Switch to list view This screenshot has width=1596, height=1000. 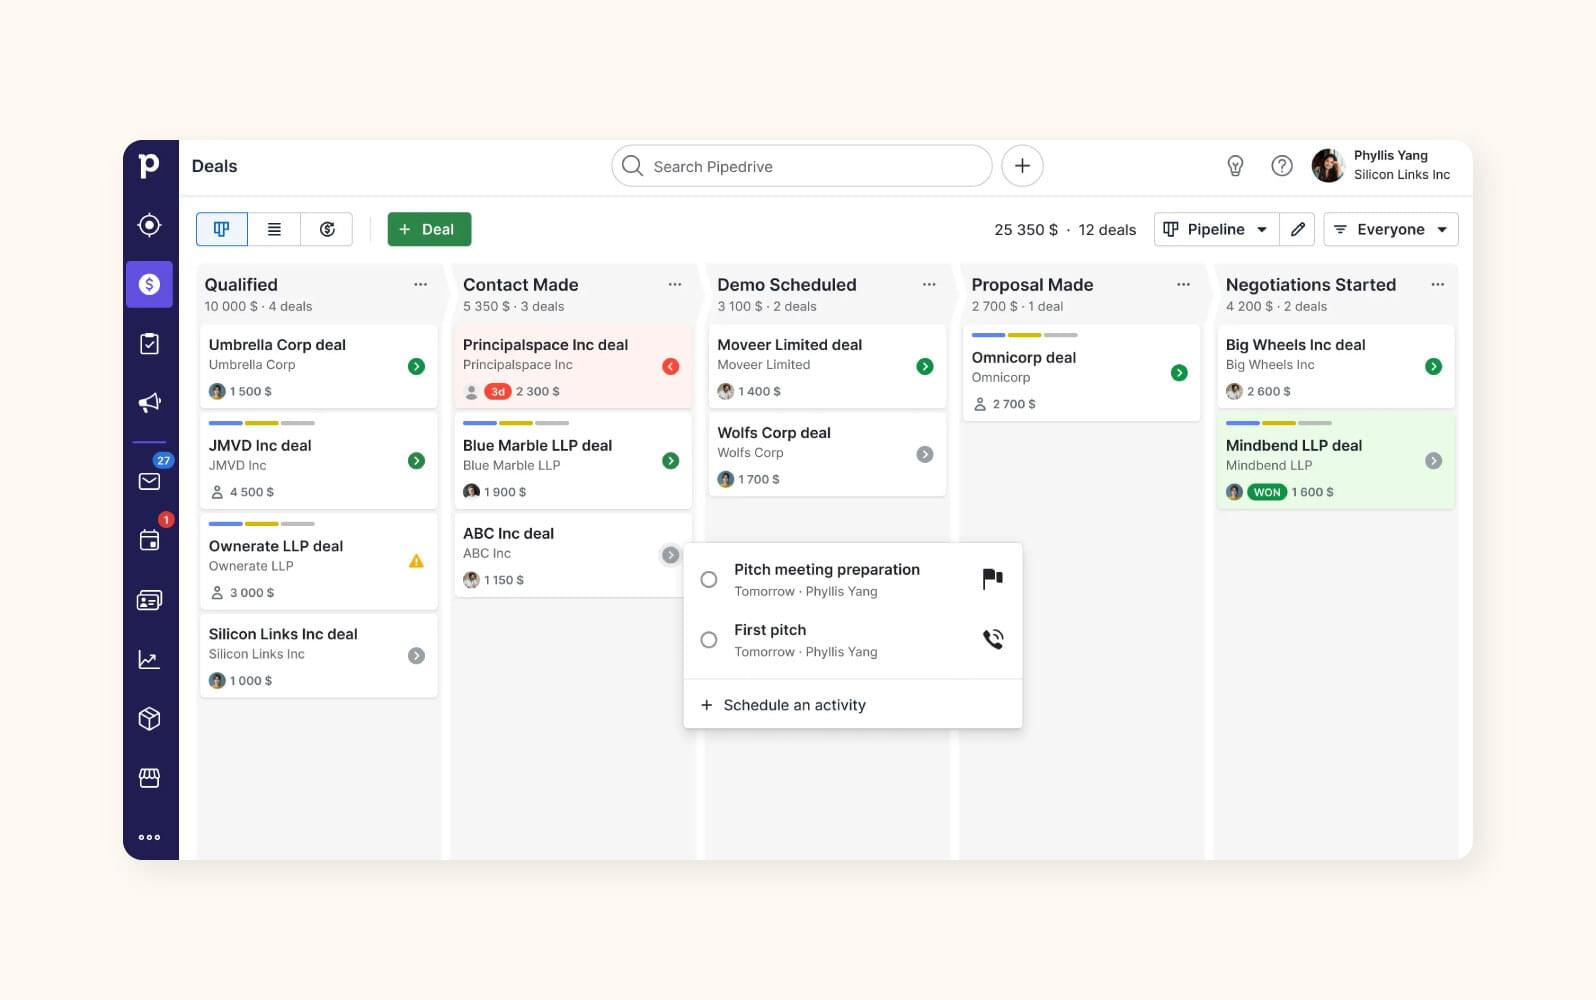tap(274, 229)
